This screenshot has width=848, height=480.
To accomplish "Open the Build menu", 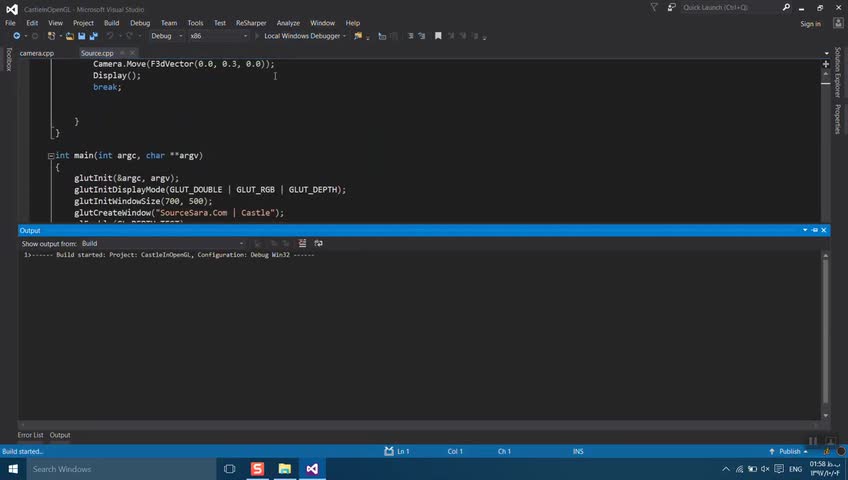I will [111, 23].
